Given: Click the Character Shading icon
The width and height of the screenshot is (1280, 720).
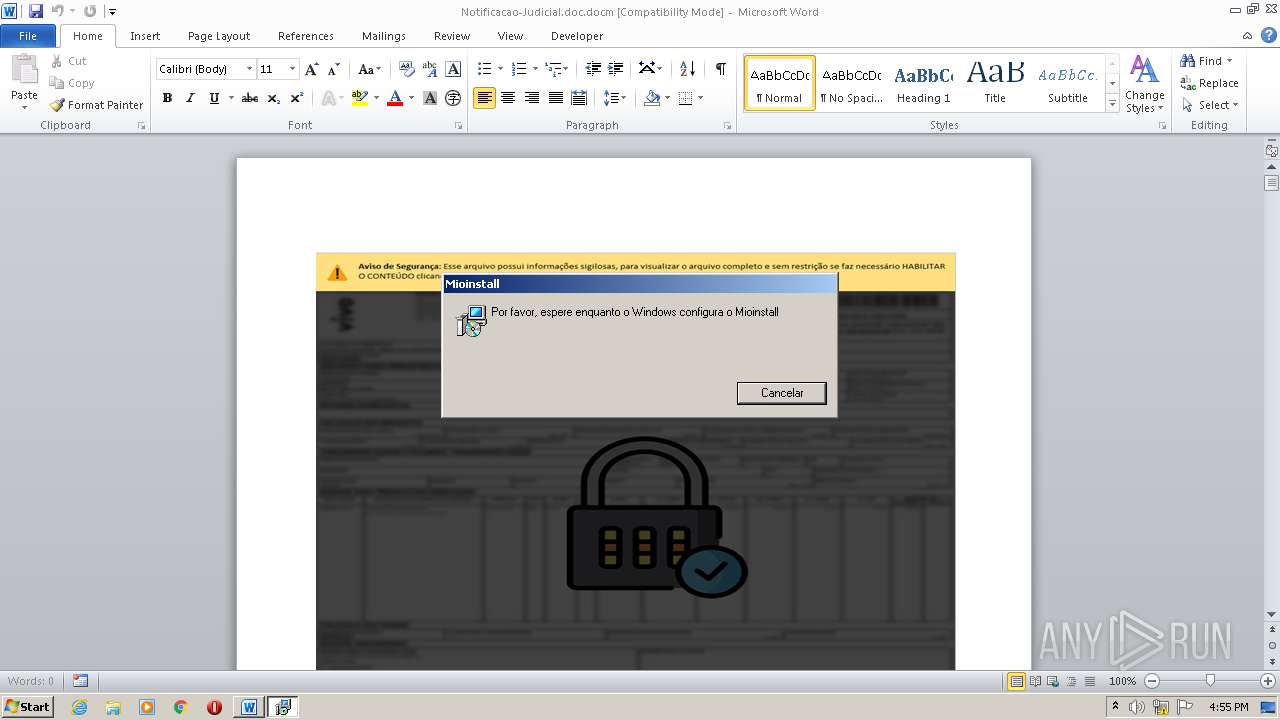Looking at the screenshot, I should (430, 98).
